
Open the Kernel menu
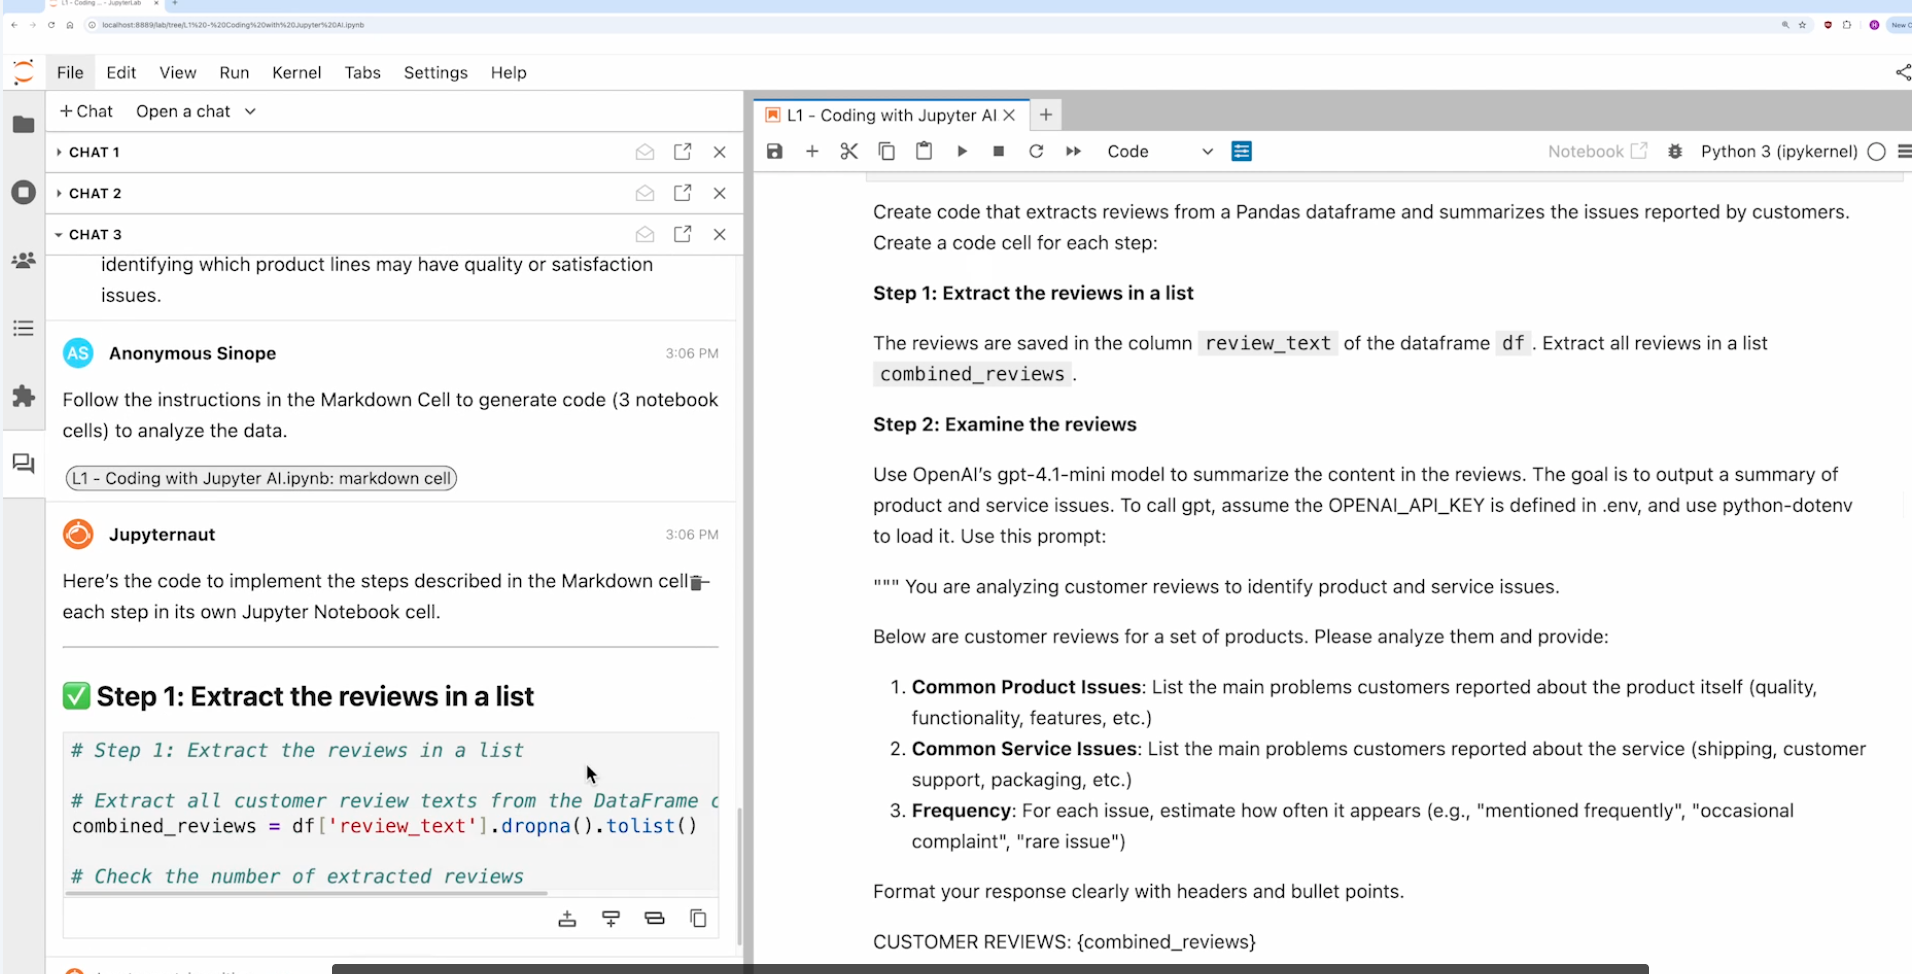296,72
